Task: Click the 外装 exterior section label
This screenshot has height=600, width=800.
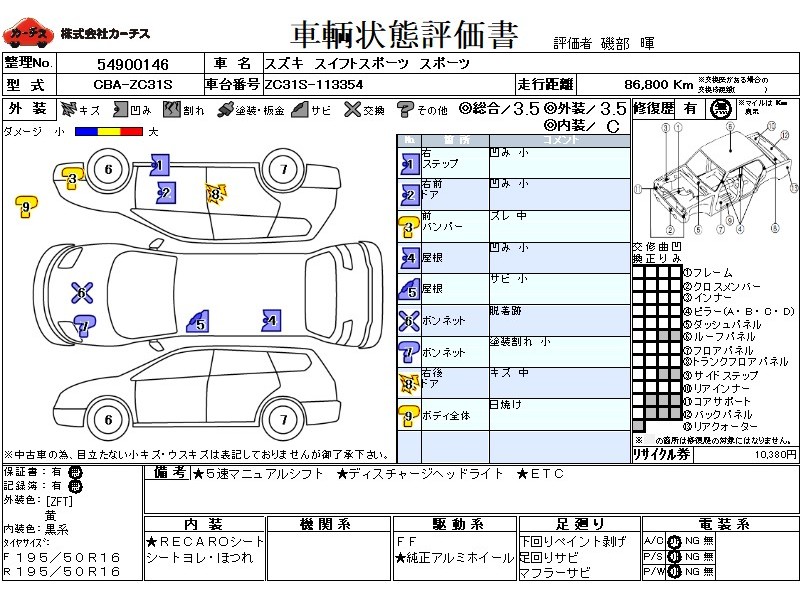Action: pos(27,110)
